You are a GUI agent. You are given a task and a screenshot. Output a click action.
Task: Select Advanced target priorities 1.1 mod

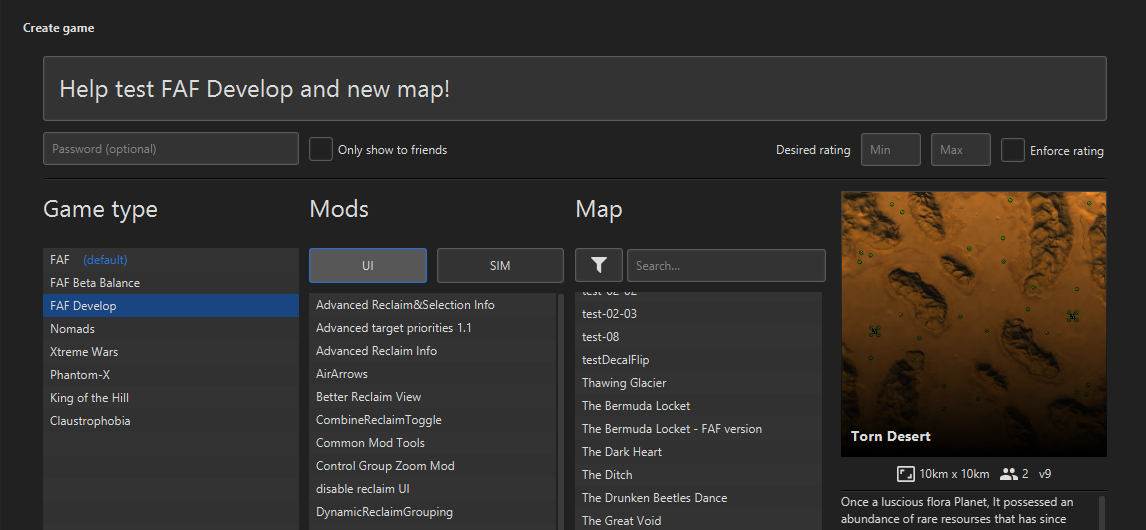[433, 328]
